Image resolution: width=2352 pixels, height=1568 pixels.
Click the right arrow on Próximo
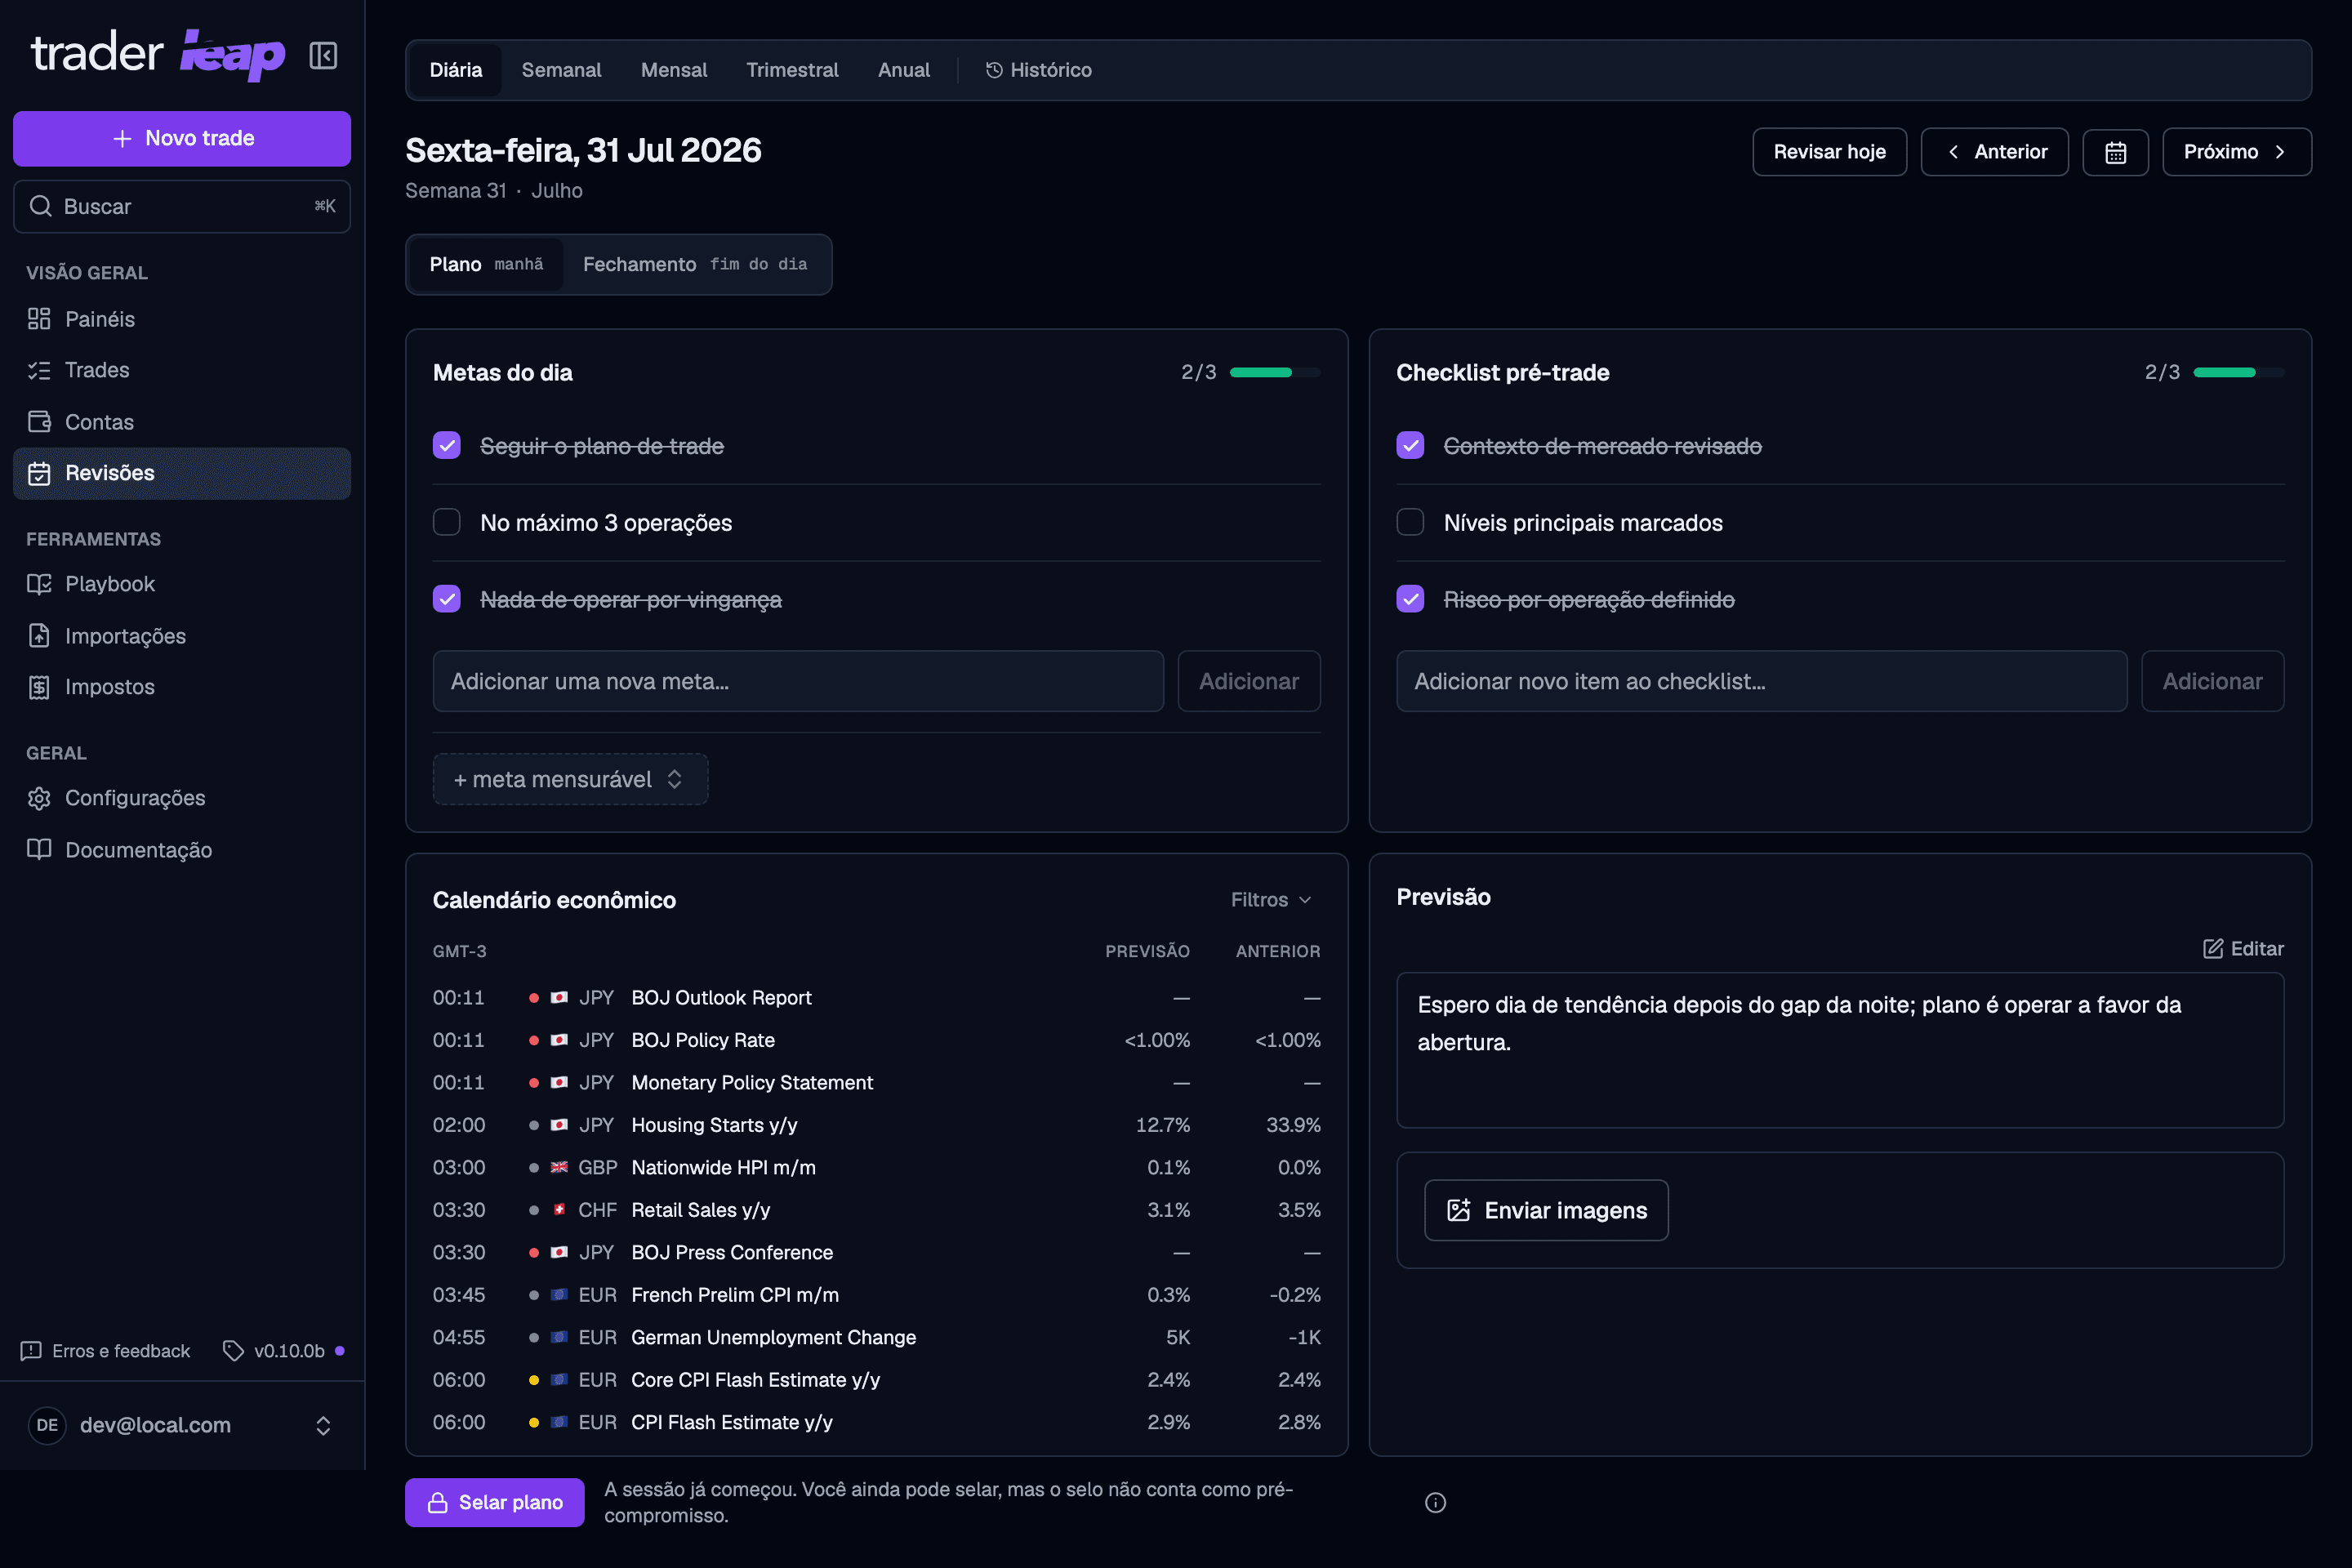2280,152
